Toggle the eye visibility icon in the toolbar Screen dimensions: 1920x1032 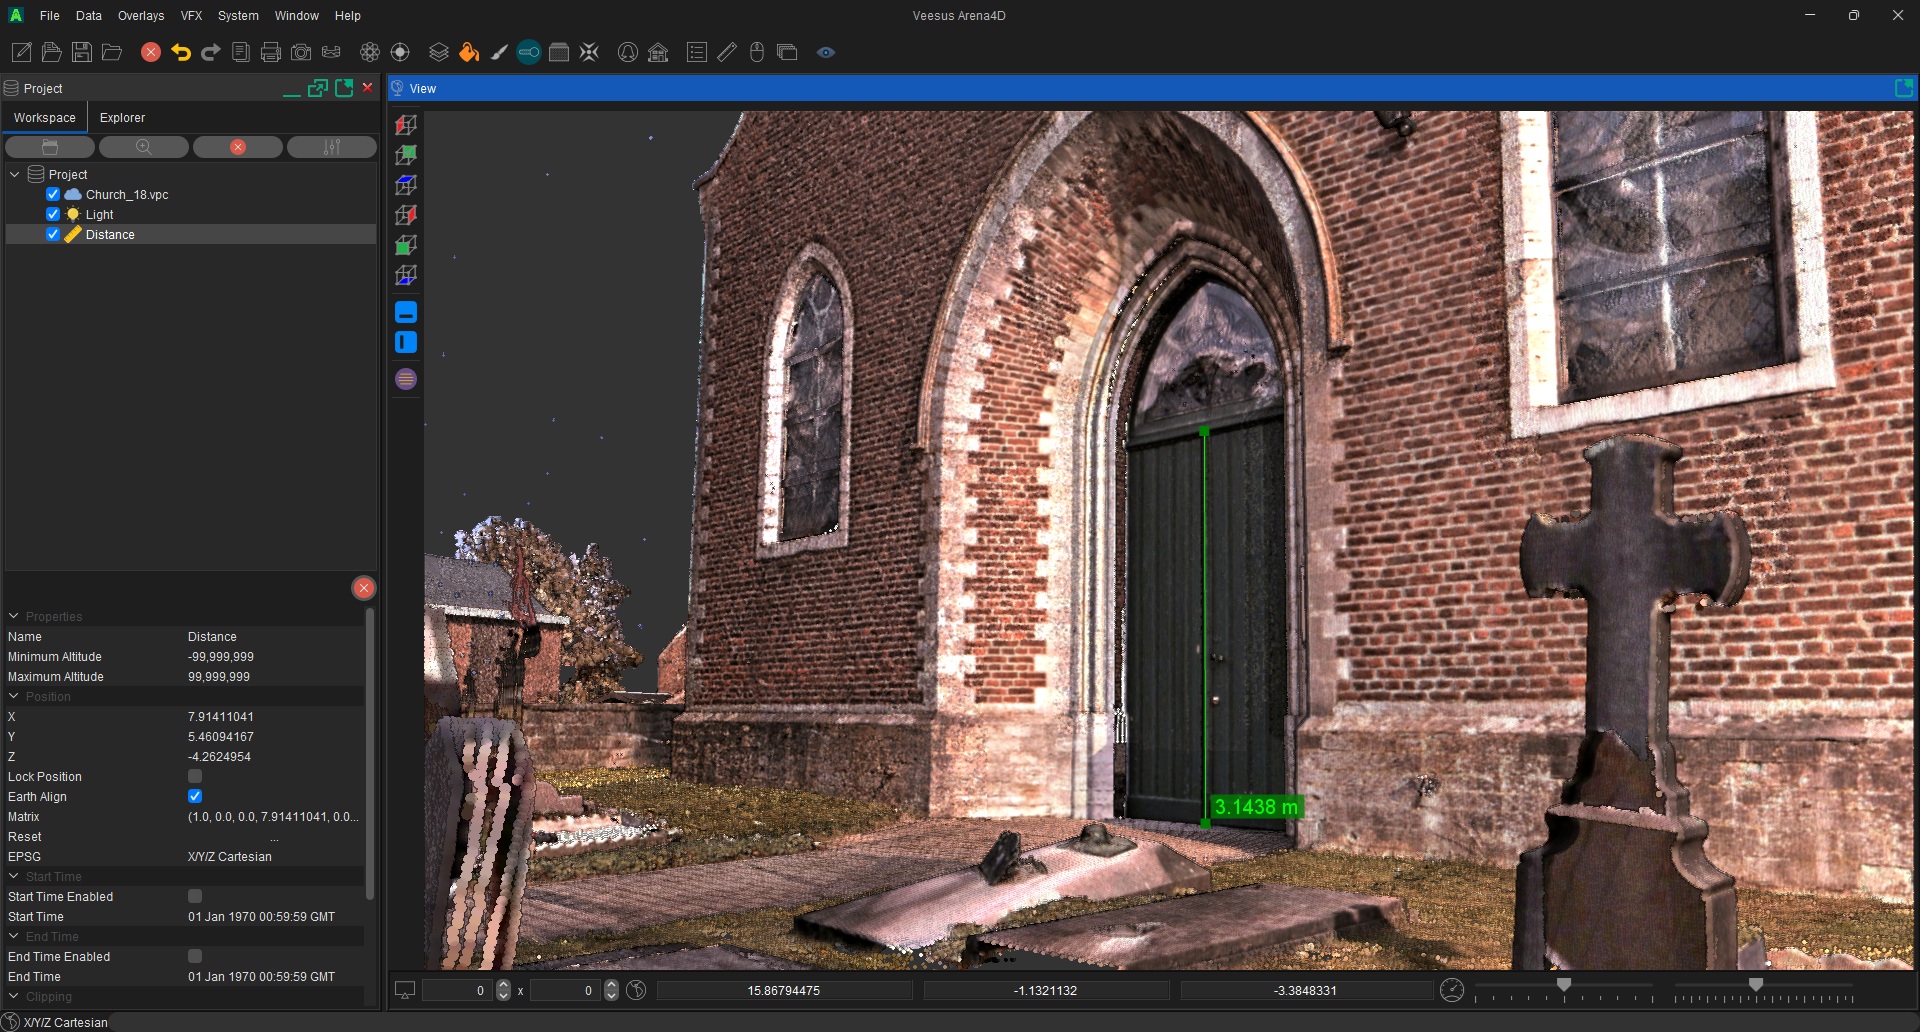[x=826, y=52]
